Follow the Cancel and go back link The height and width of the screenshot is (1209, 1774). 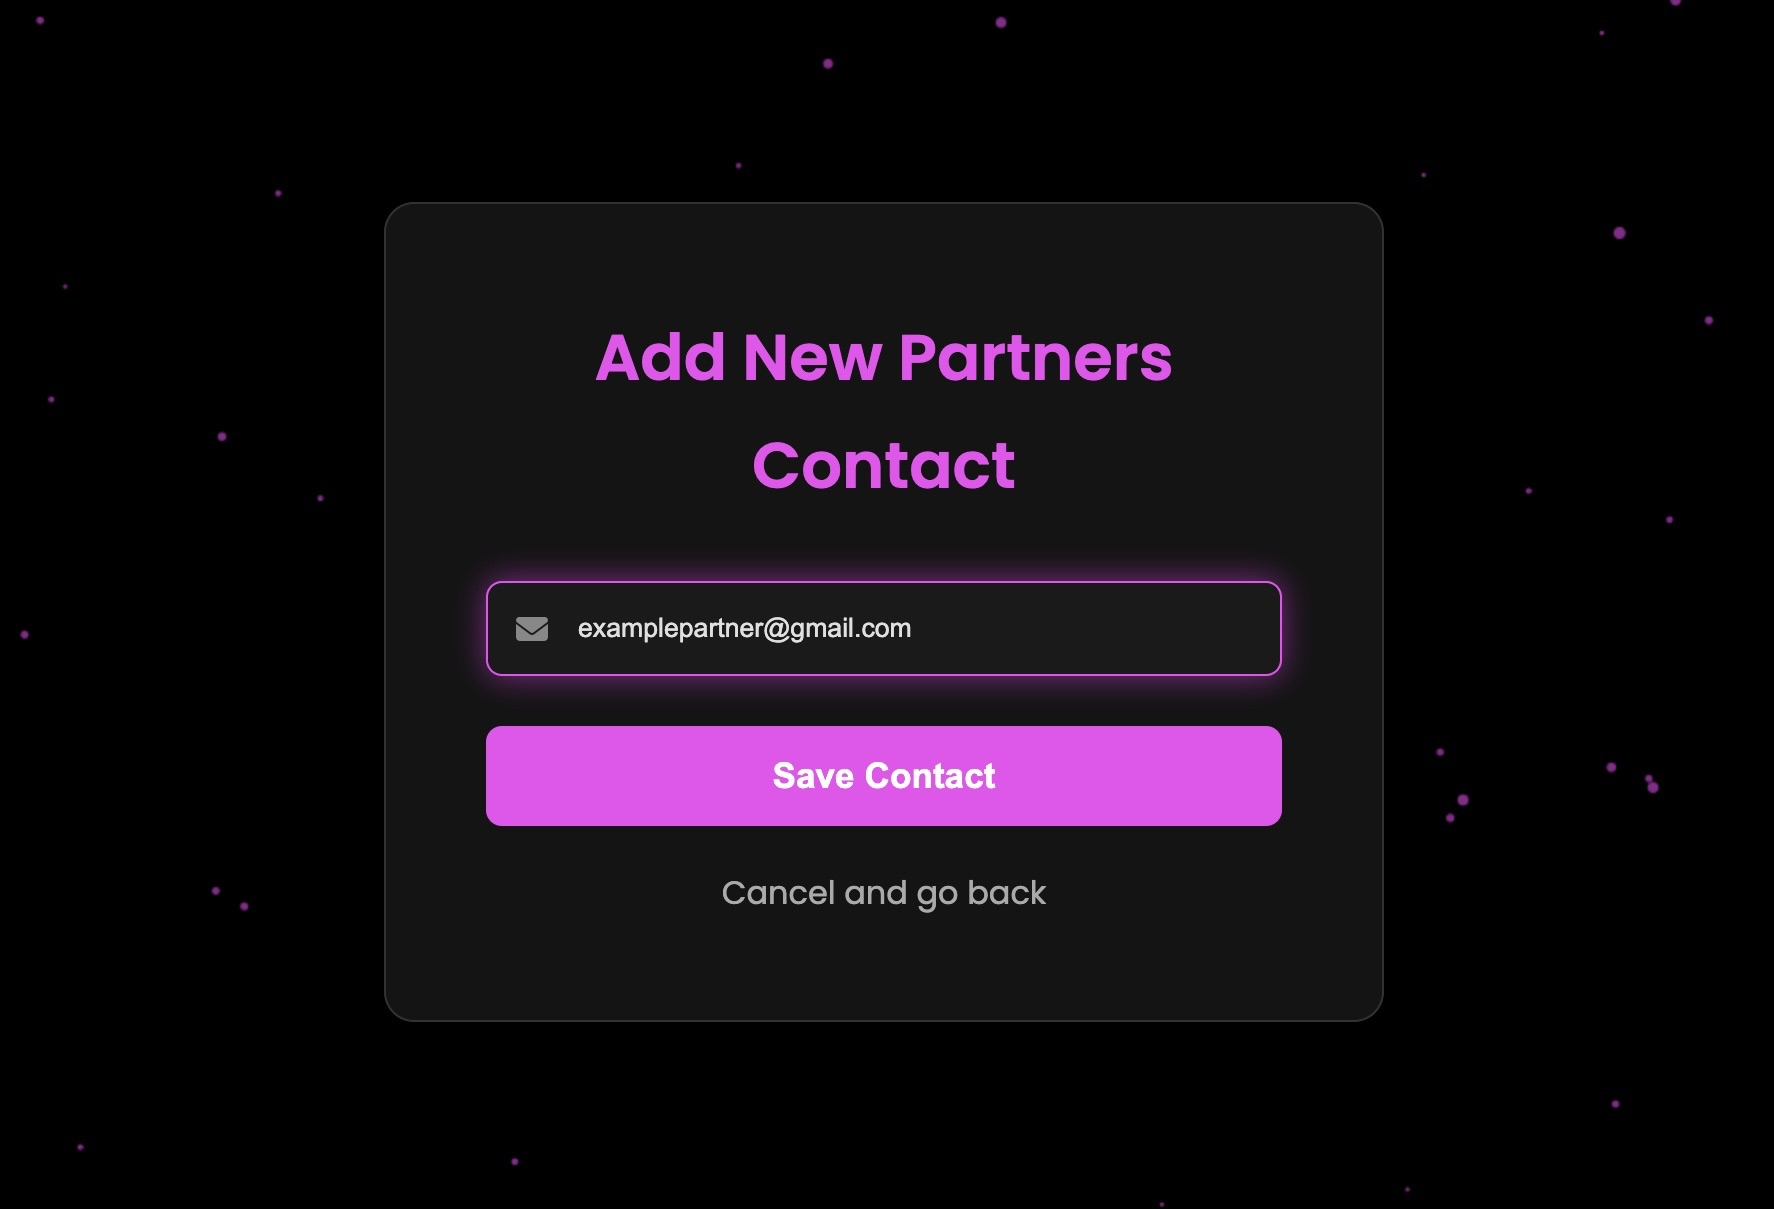click(883, 893)
